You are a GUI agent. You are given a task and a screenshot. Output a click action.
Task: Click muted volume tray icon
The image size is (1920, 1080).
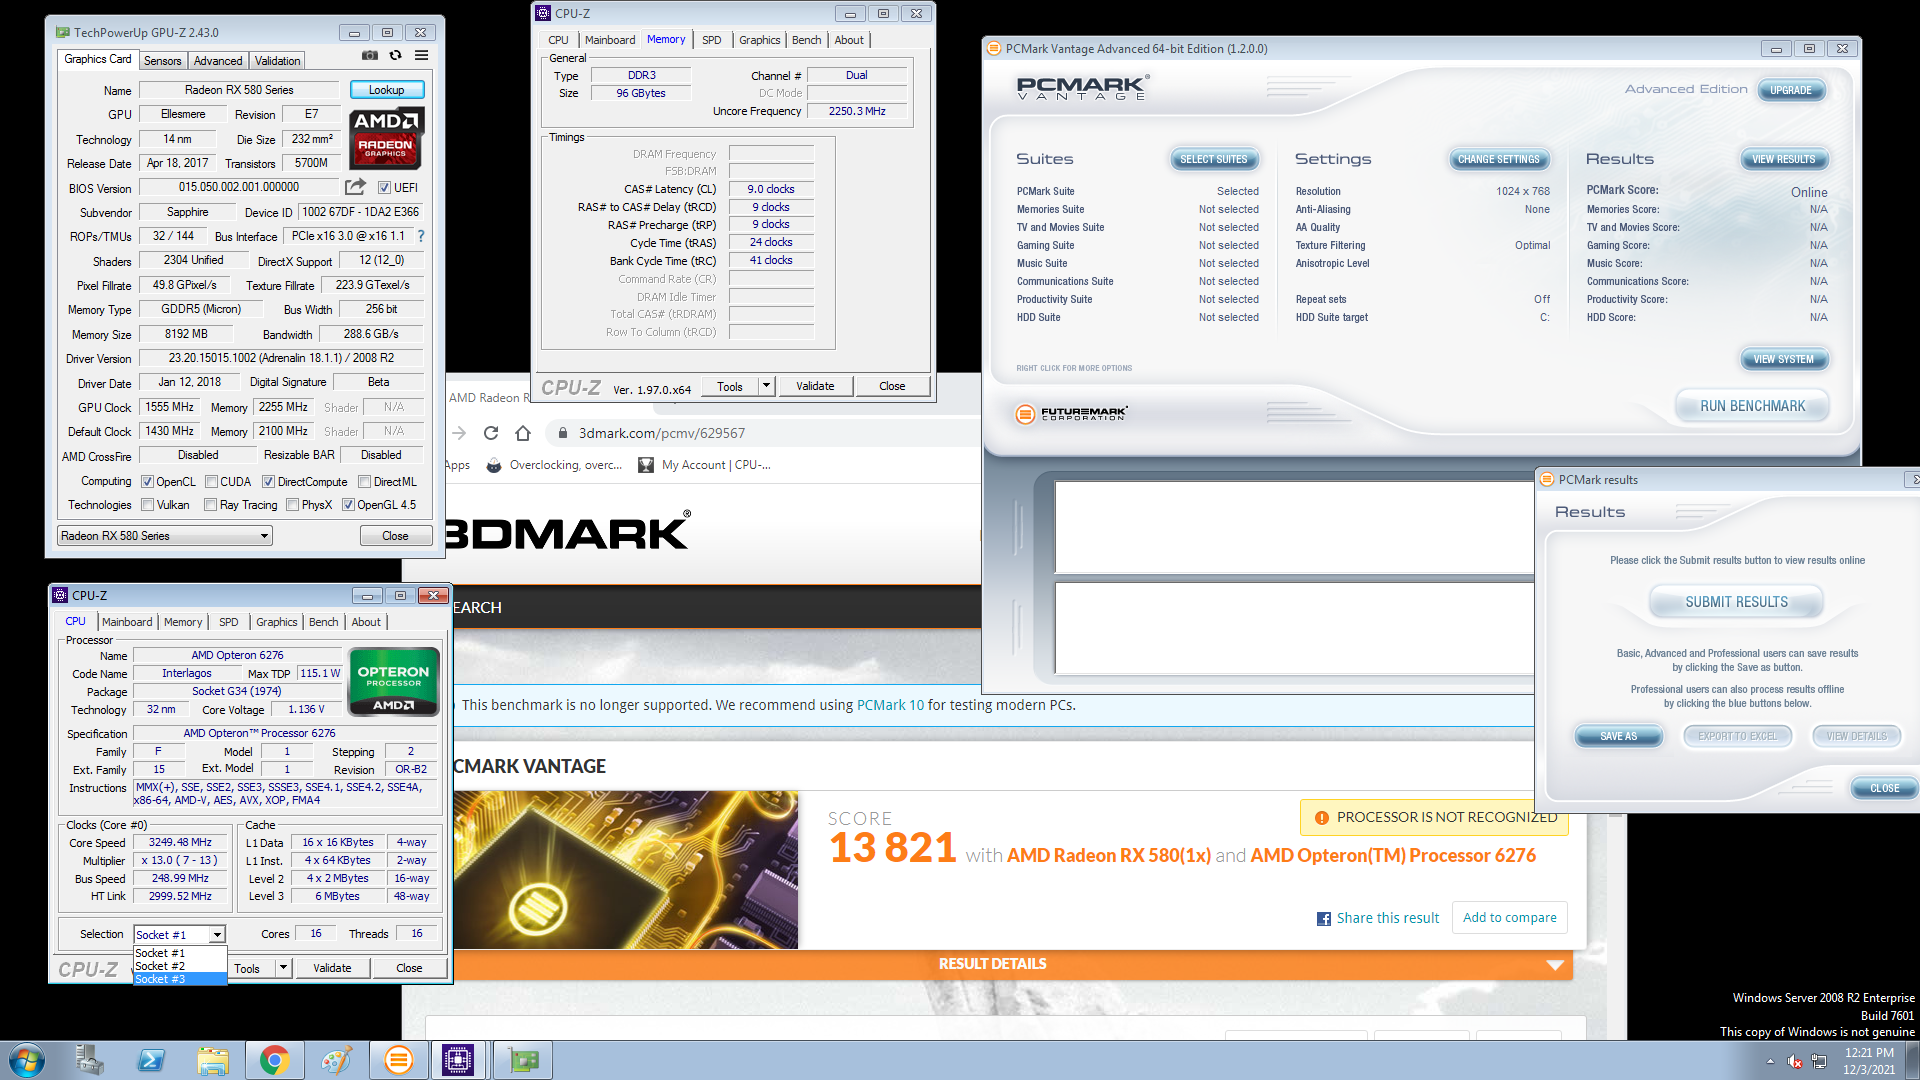(1795, 1061)
